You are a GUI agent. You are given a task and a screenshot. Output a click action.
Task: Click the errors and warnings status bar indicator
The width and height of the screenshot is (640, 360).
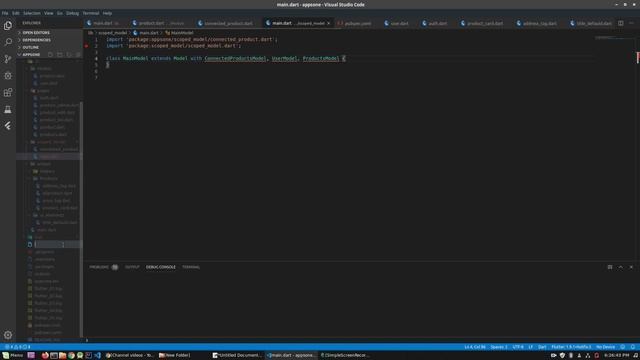click(x=17, y=347)
